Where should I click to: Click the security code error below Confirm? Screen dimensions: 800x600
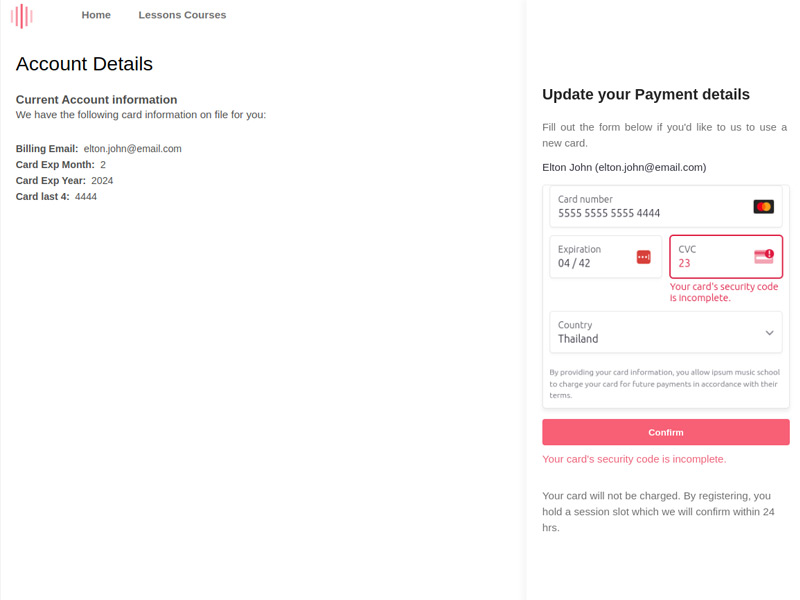tap(634, 459)
